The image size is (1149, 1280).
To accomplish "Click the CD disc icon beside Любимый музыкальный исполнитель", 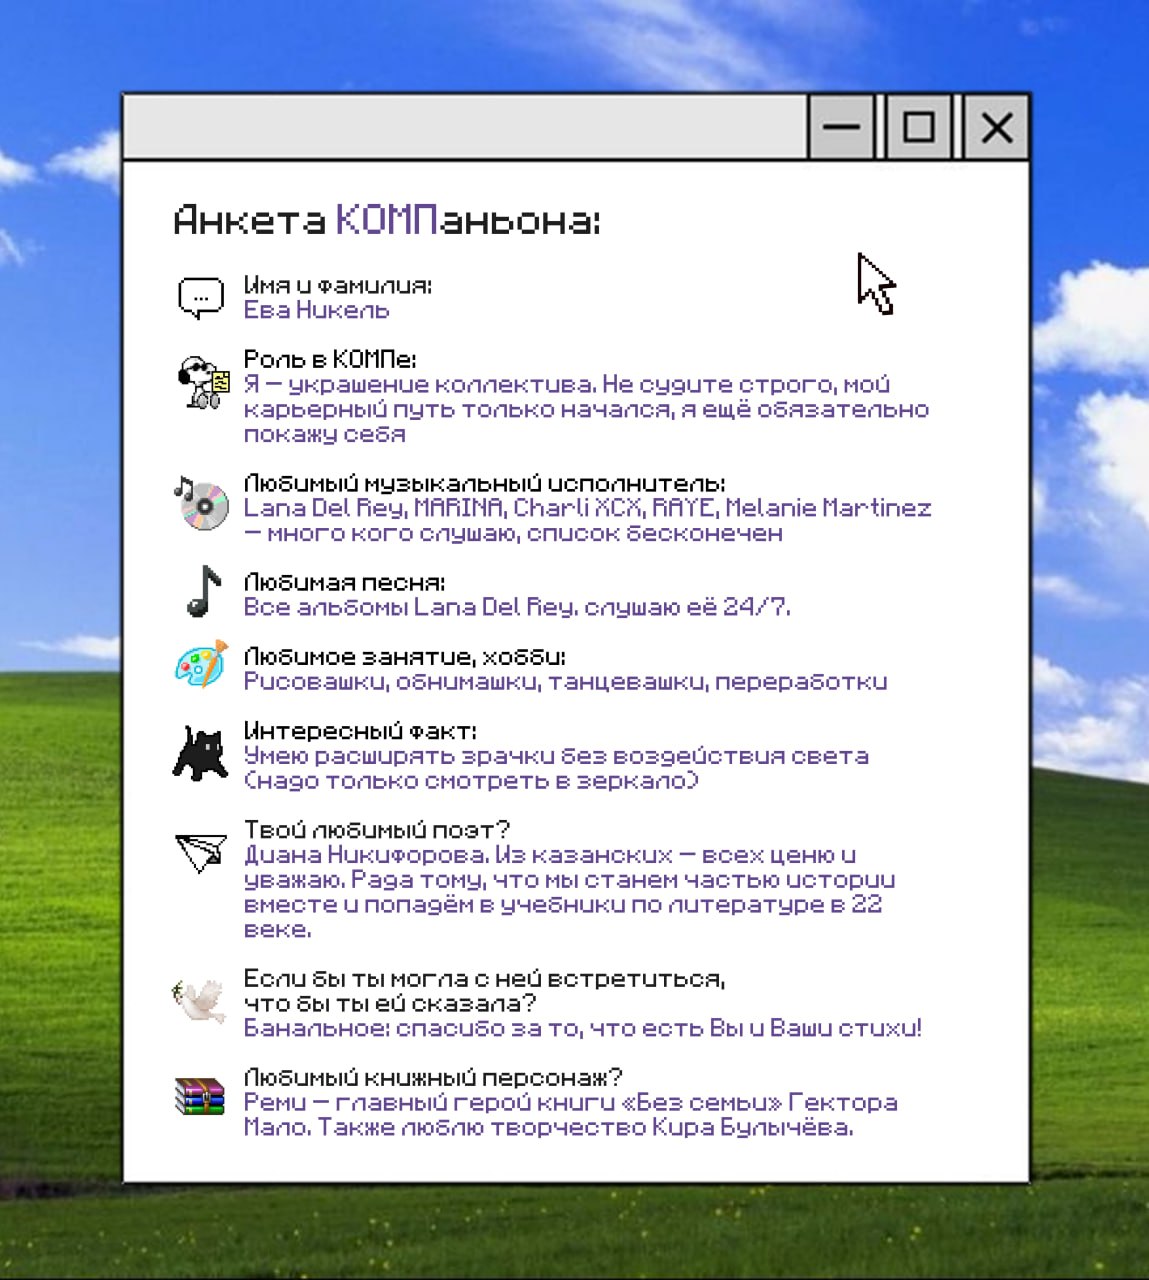I will coord(201,502).
